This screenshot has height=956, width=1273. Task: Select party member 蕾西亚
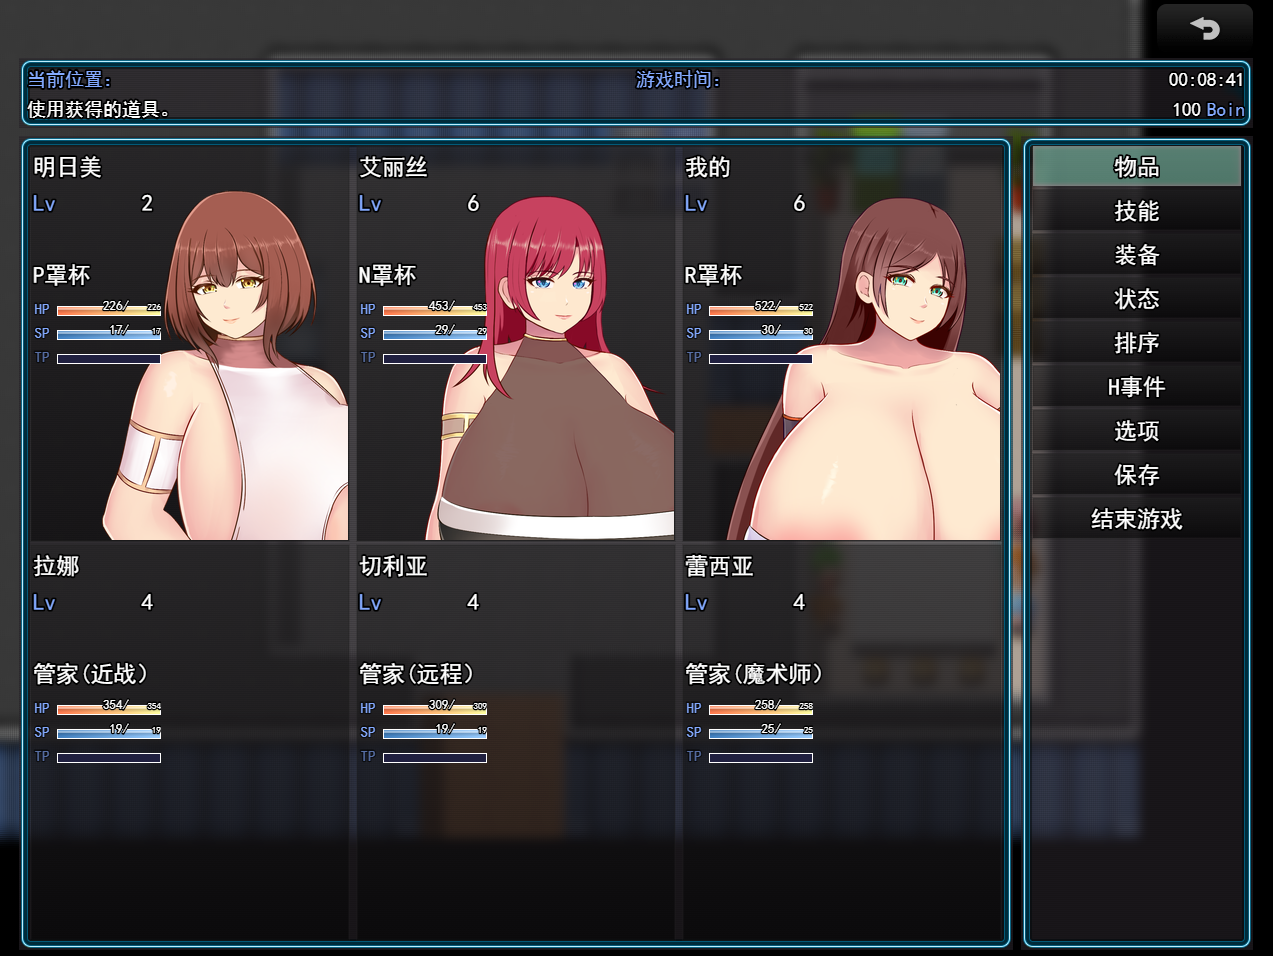click(841, 740)
